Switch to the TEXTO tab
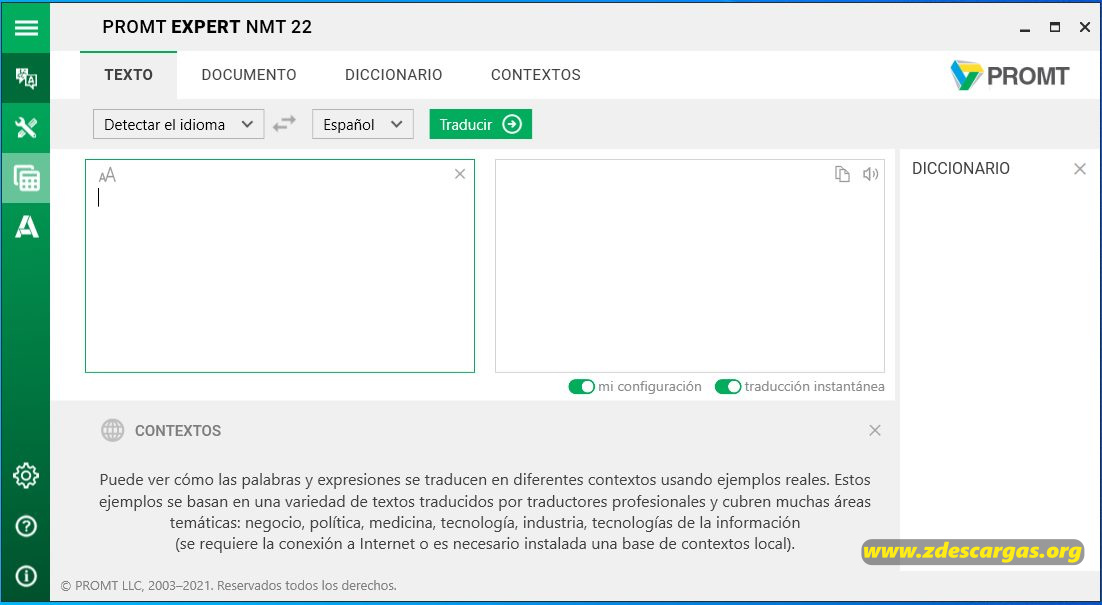 (x=129, y=74)
